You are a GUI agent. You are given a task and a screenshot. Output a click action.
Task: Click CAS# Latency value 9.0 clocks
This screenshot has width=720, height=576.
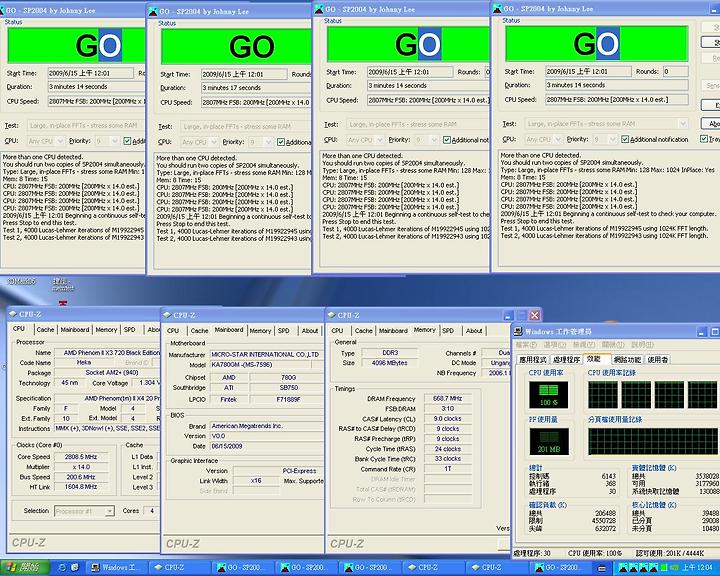click(447, 418)
